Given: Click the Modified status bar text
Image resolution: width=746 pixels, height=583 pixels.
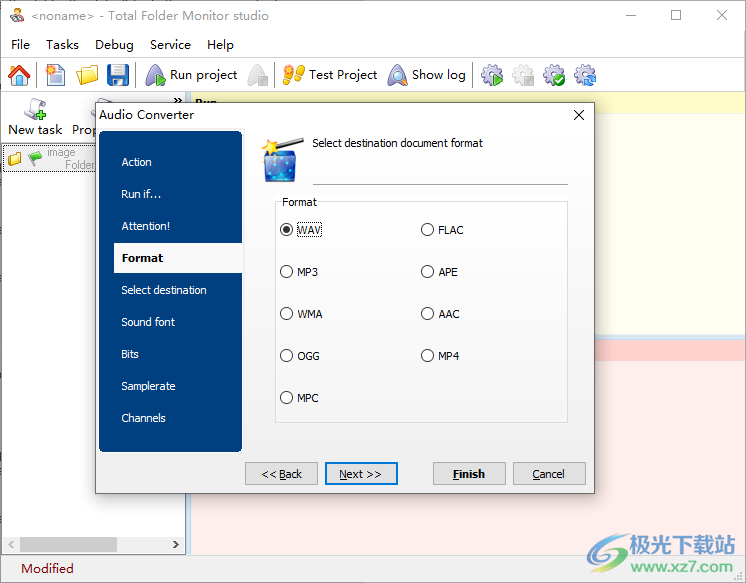Looking at the screenshot, I should click(x=47, y=569).
